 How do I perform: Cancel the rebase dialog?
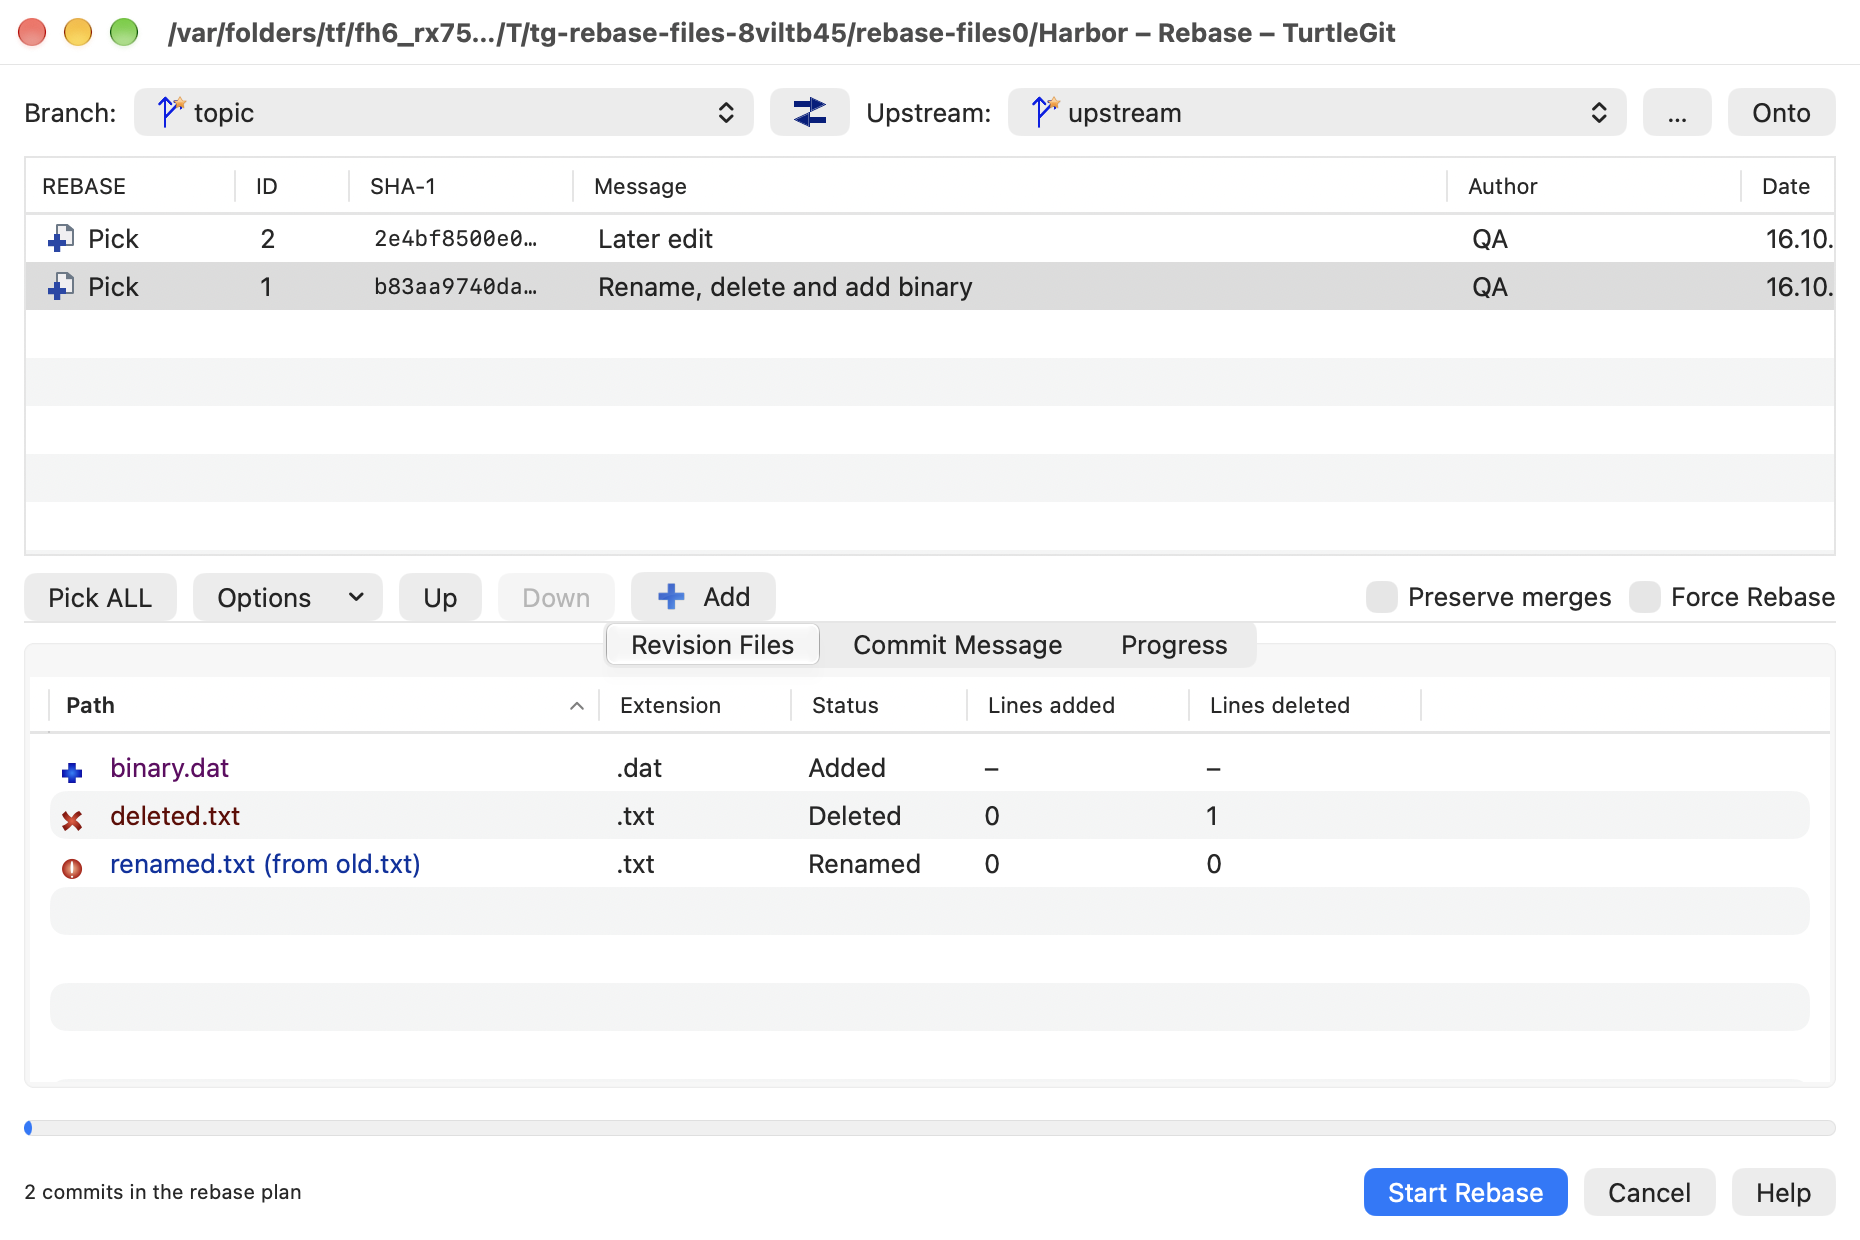[1649, 1192]
